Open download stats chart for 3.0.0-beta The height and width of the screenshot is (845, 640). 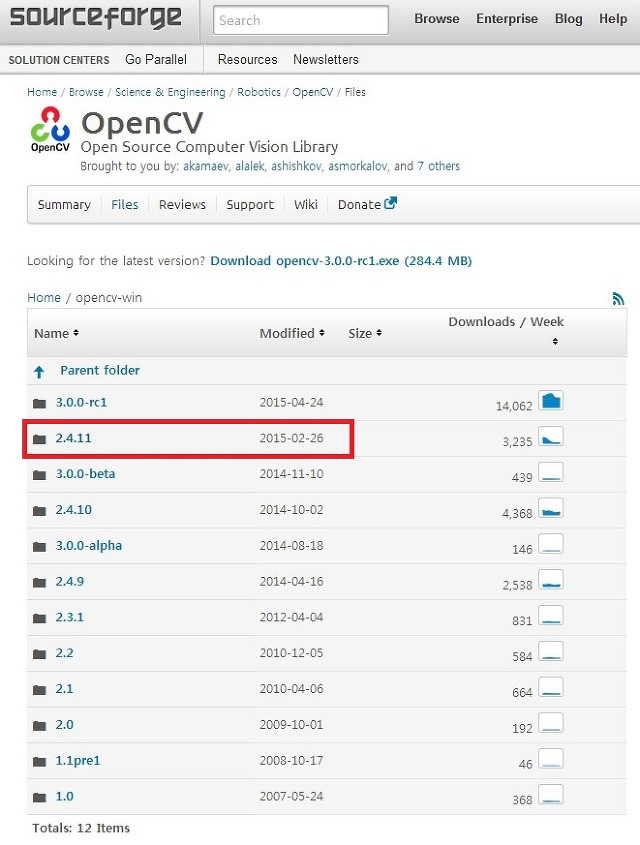551,473
